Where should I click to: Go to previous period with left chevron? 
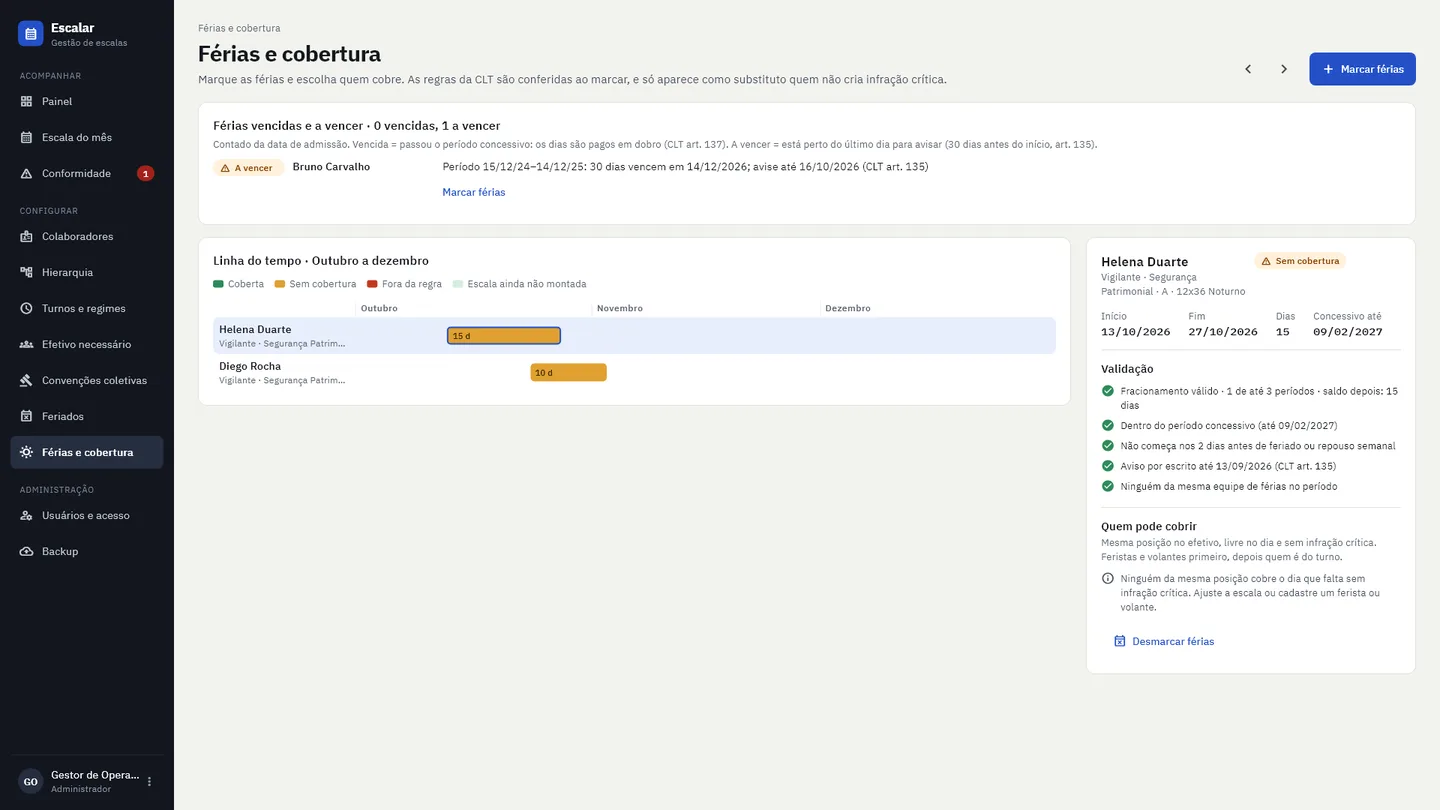point(1248,69)
